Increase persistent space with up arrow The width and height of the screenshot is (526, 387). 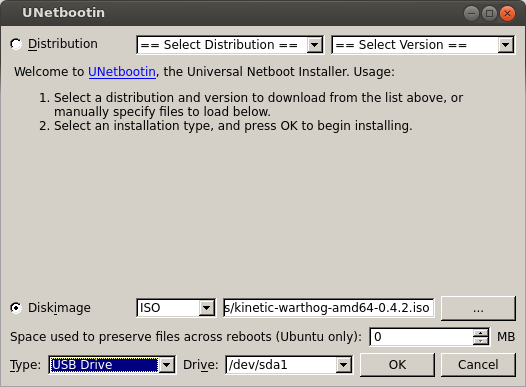coord(481,333)
